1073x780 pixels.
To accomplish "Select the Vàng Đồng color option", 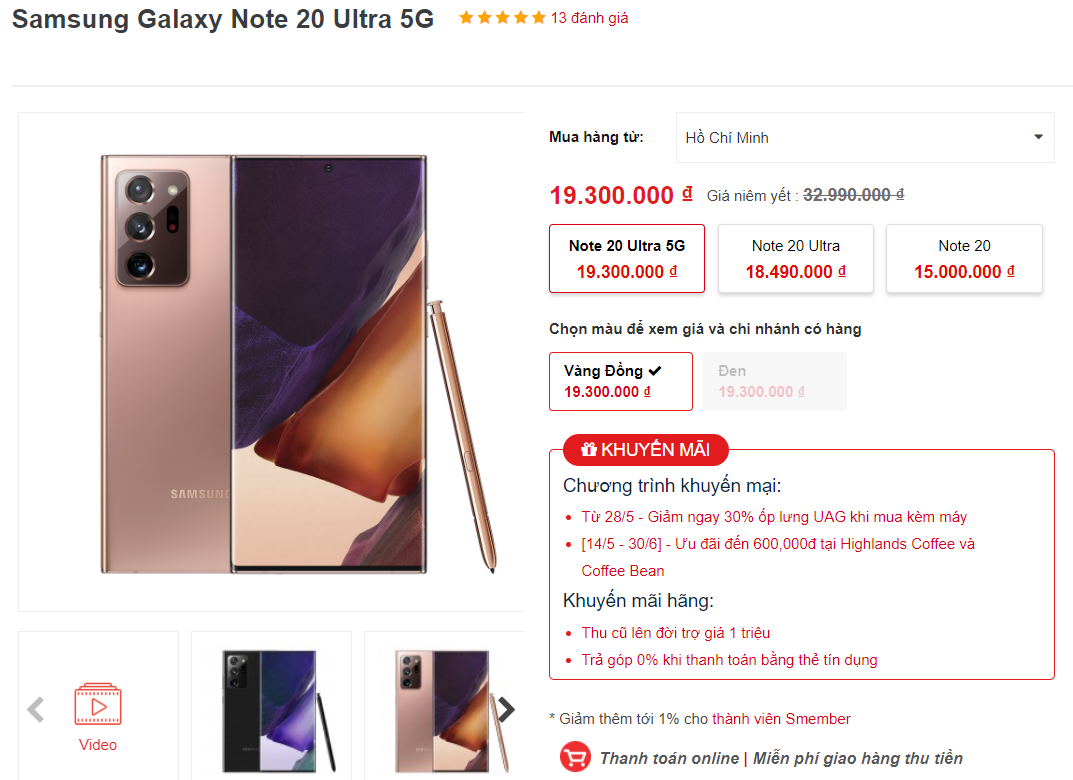I will coord(620,381).
